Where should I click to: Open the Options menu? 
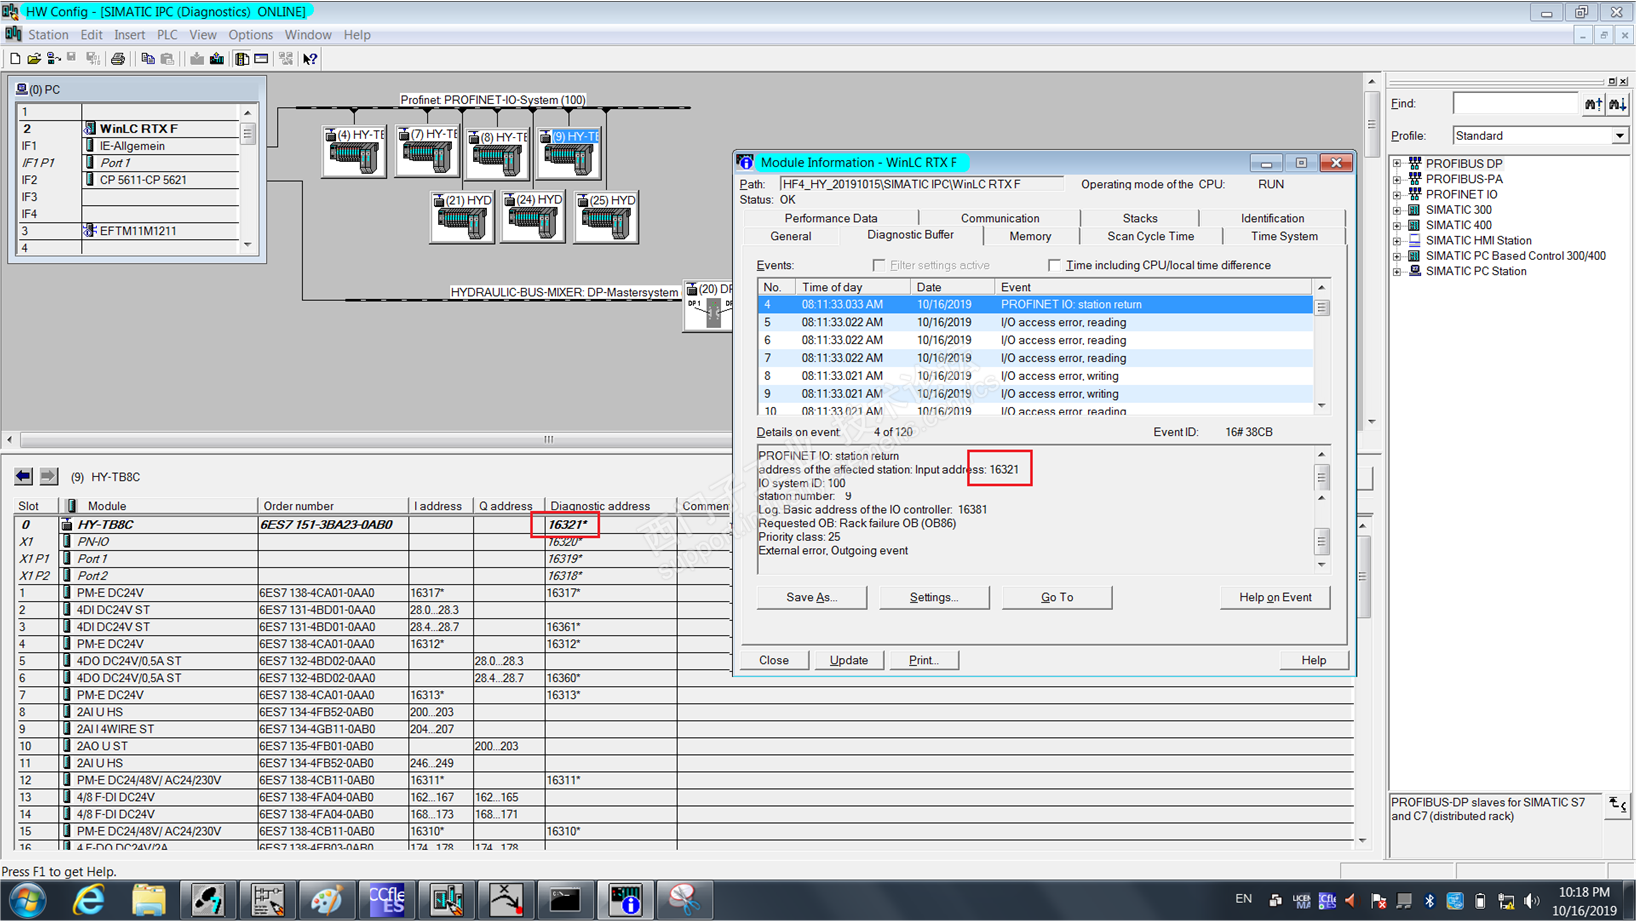coord(250,35)
